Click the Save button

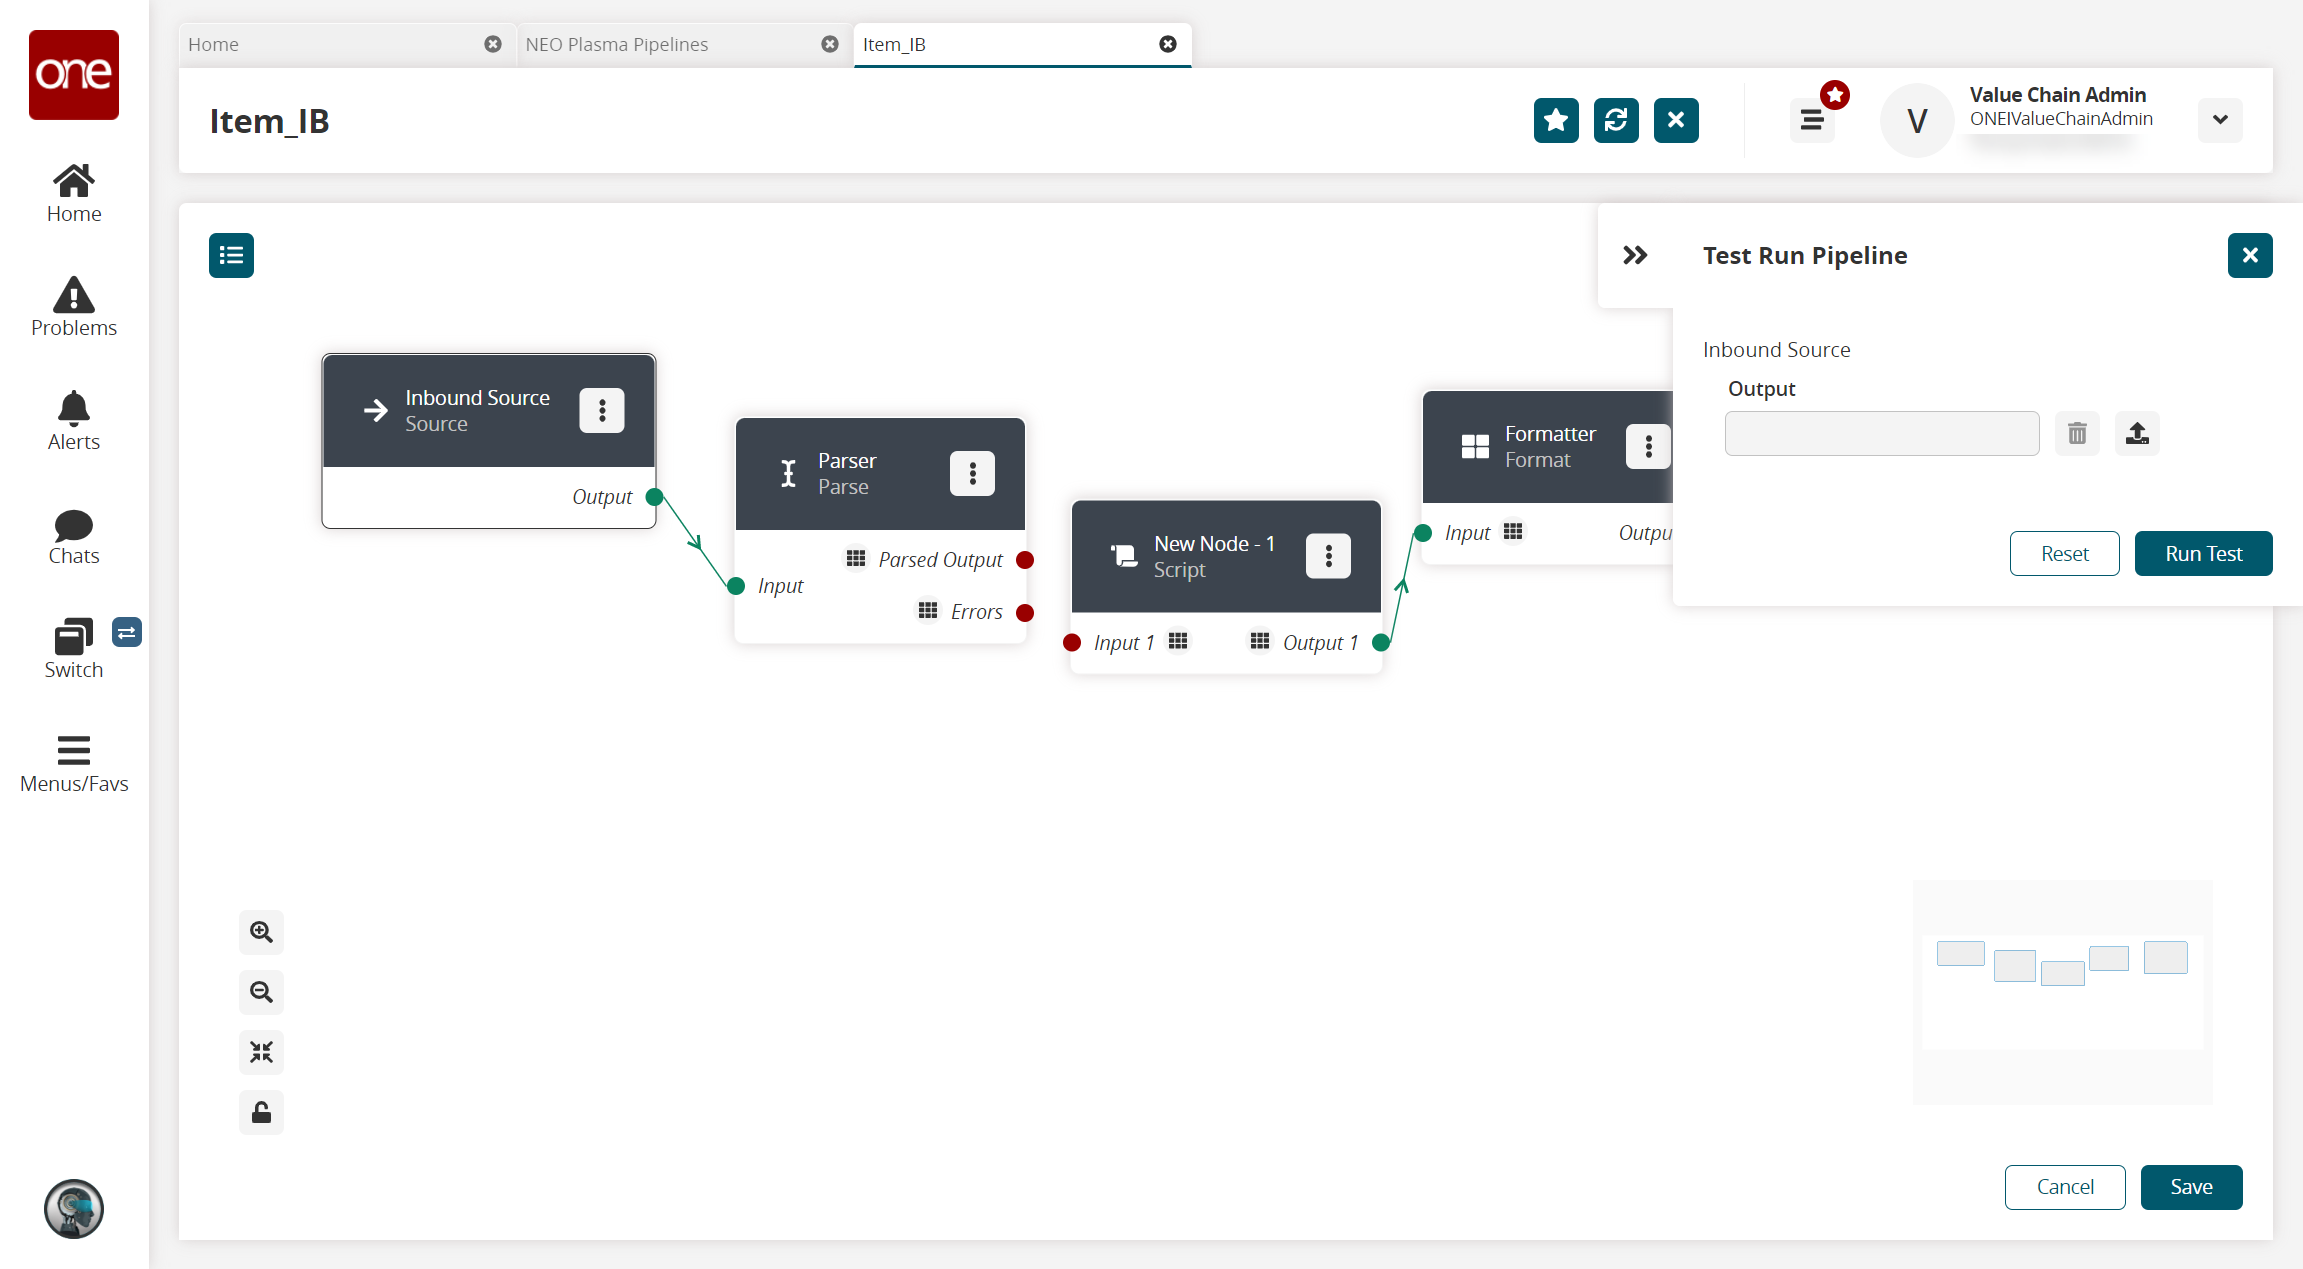pyautogui.click(x=2191, y=1187)
